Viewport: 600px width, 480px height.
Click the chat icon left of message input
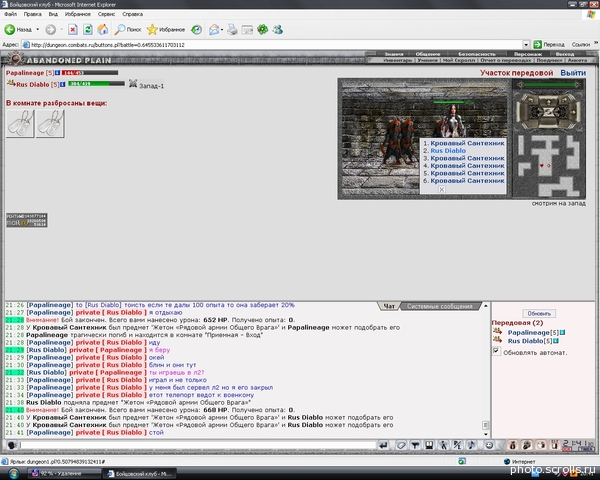pos(12,445)
